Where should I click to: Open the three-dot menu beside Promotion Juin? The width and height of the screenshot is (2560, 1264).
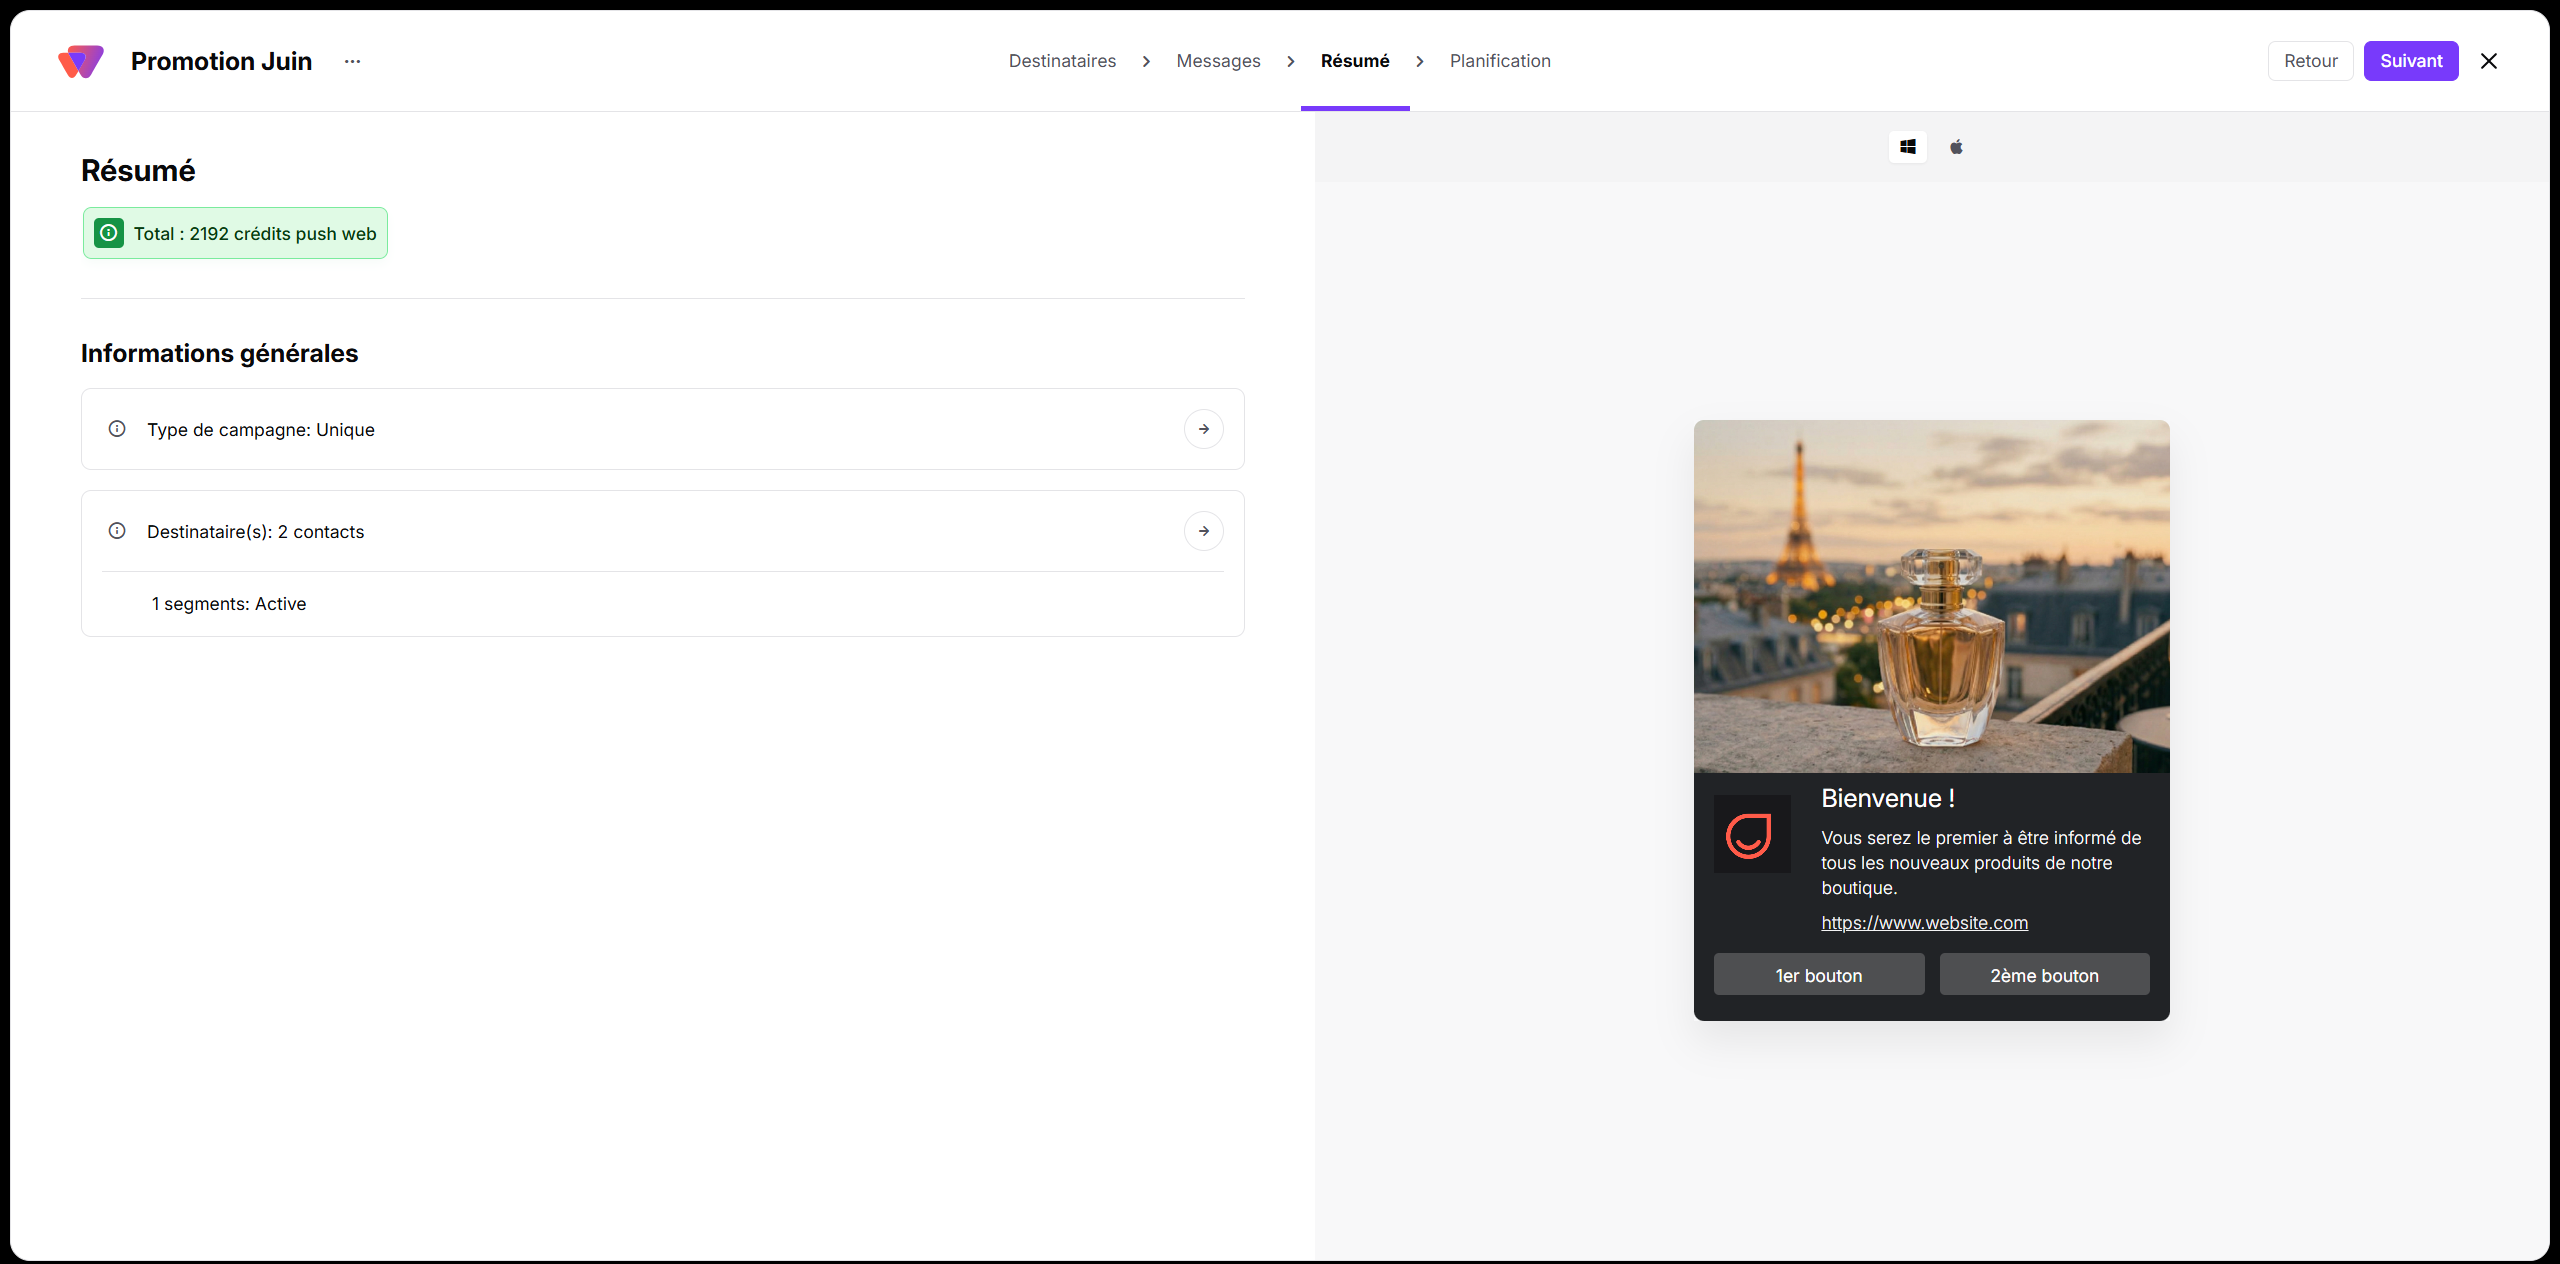pos(352,61)
